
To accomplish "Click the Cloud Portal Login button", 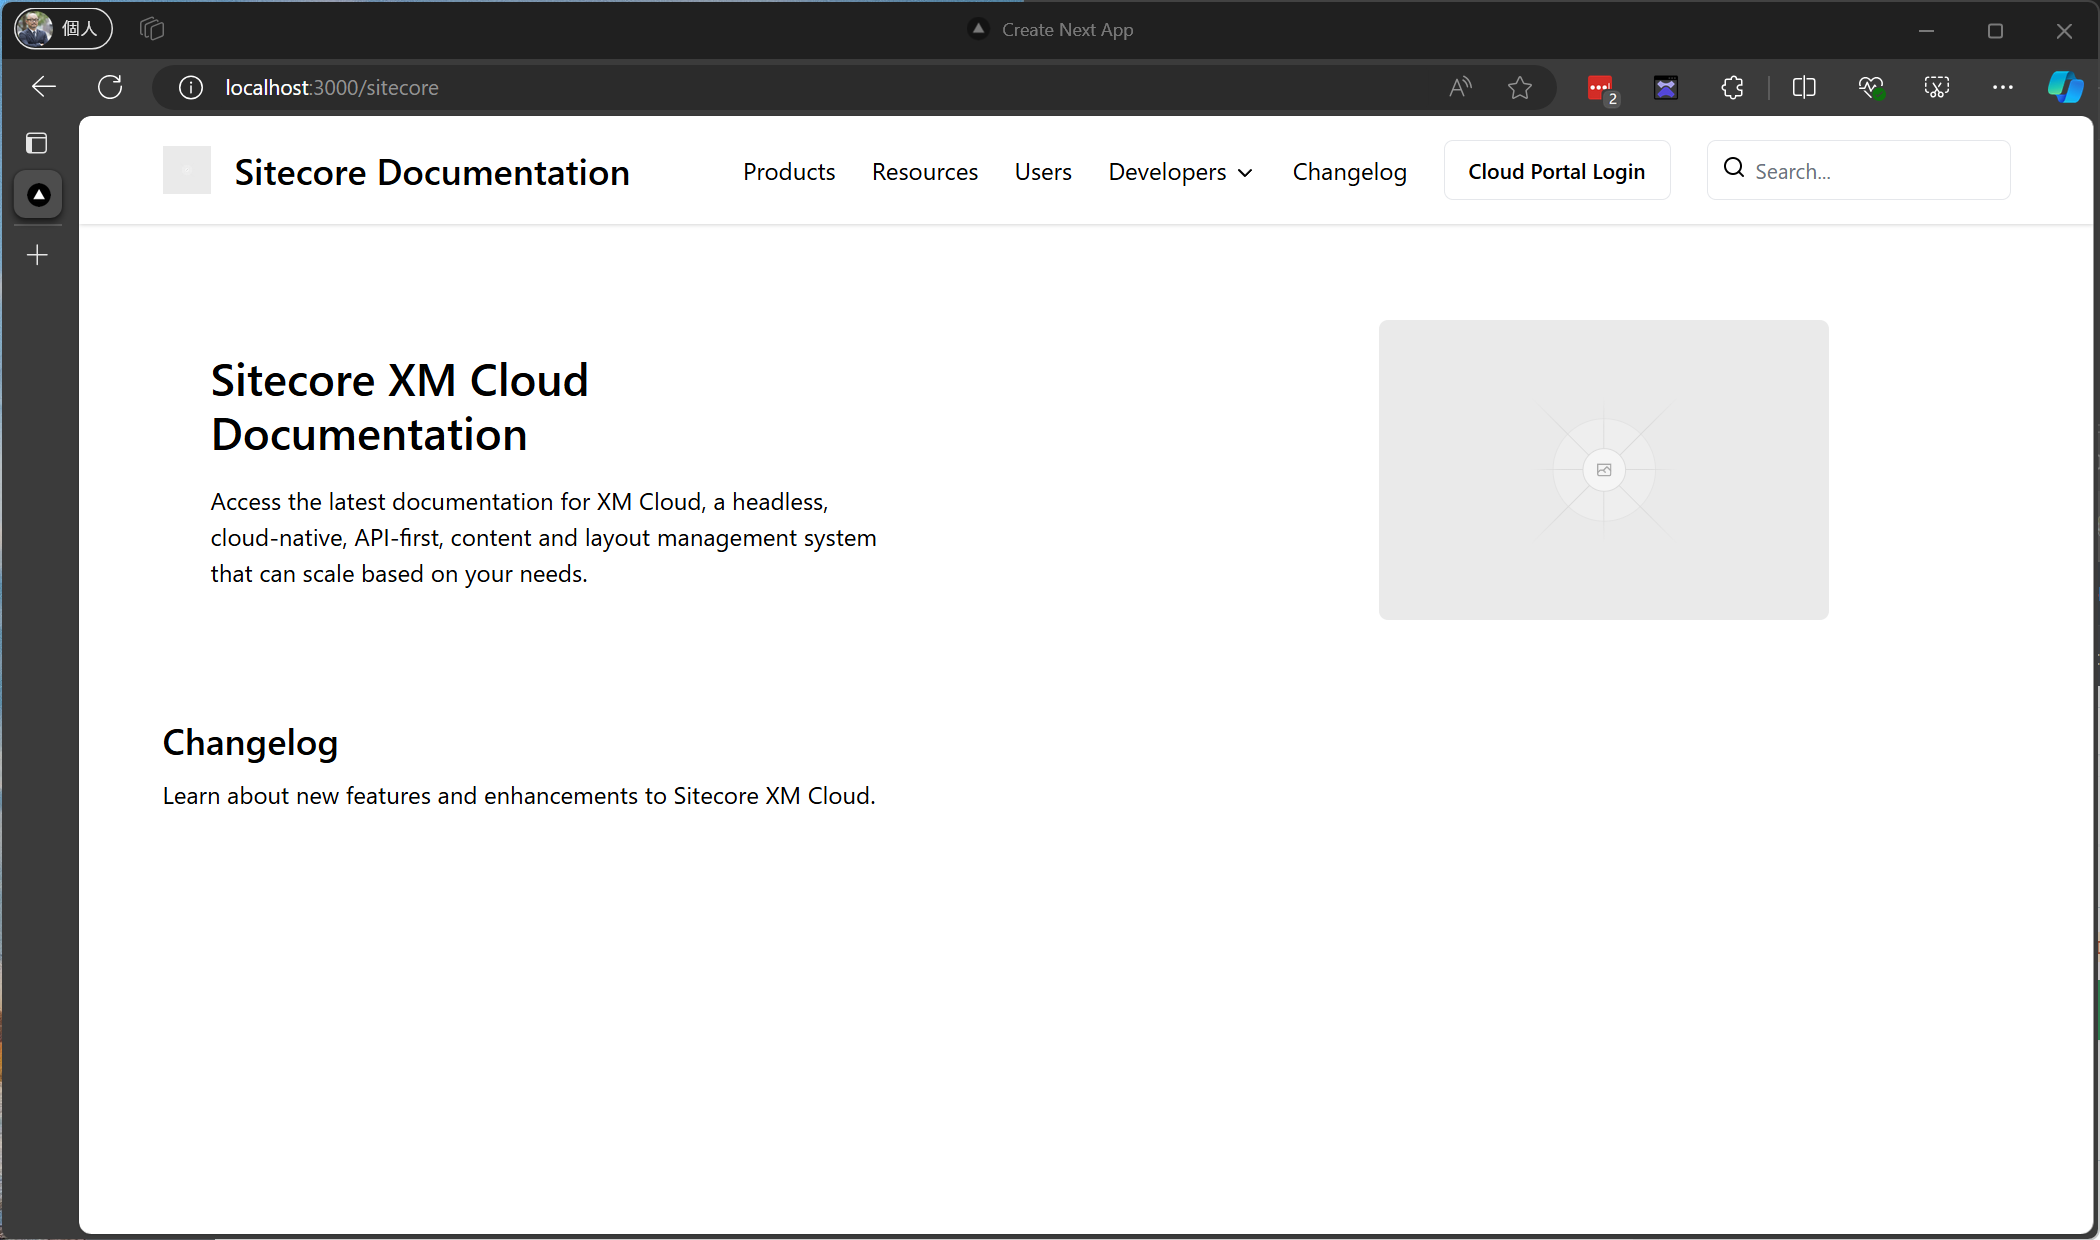I will [1557, 171].
